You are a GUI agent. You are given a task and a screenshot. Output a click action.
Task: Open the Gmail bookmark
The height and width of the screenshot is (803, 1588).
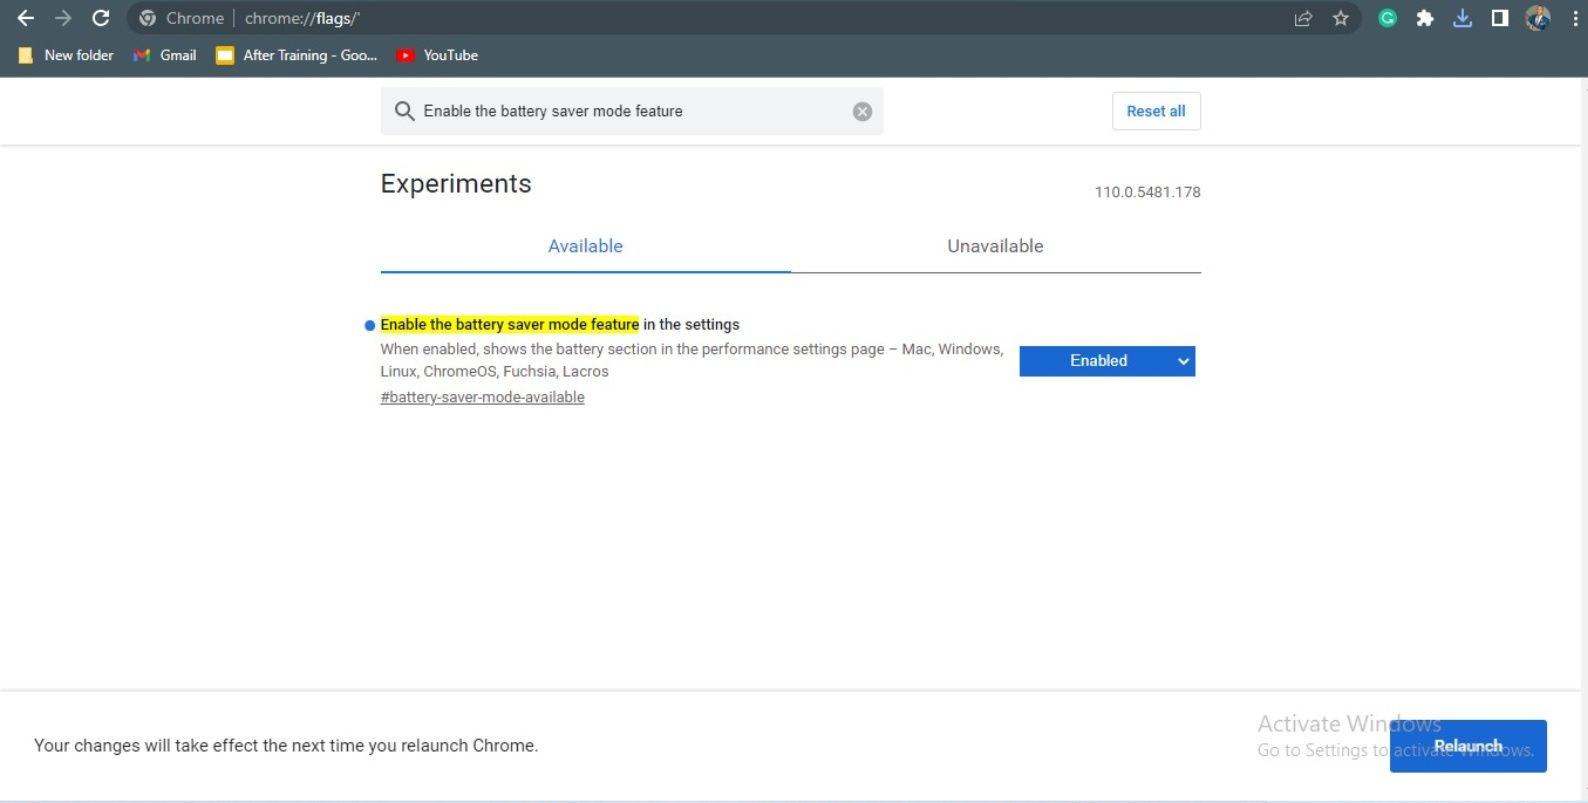pos(165,55)
